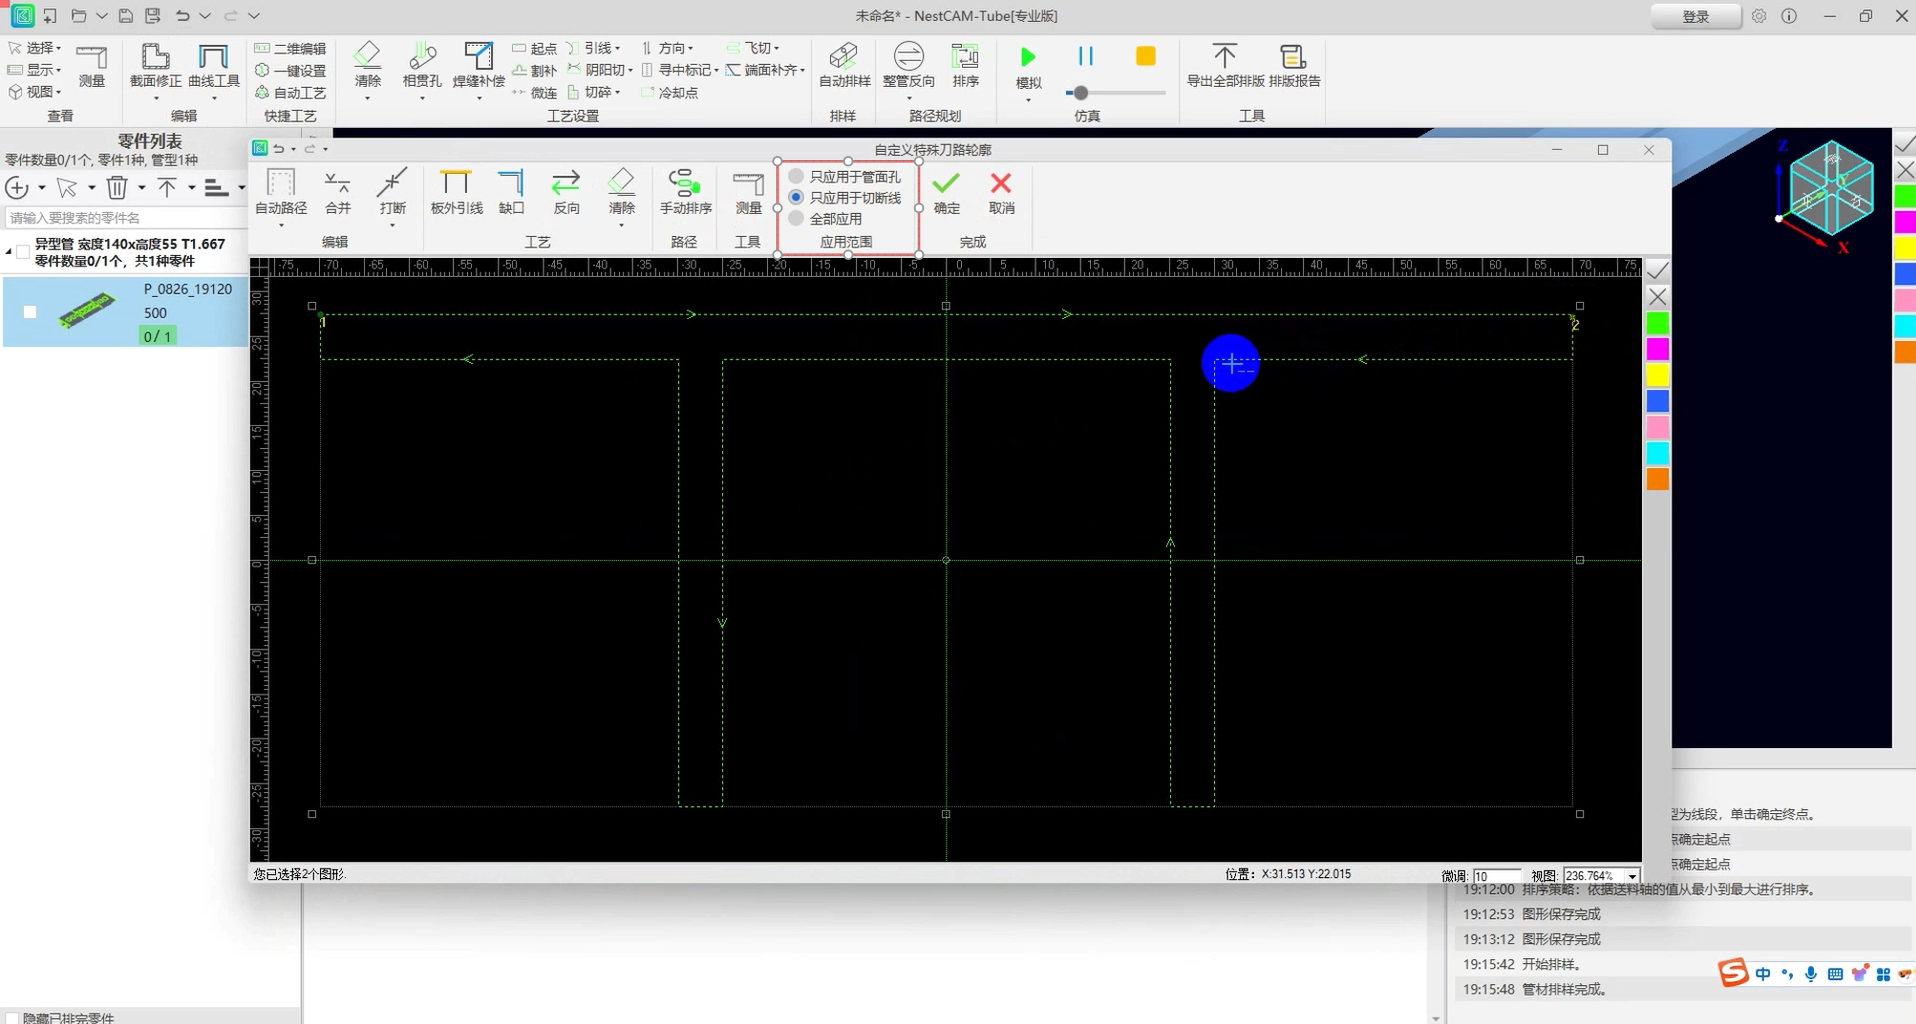
Task: Collapse the 异型管 tree node
Action: 9,252
